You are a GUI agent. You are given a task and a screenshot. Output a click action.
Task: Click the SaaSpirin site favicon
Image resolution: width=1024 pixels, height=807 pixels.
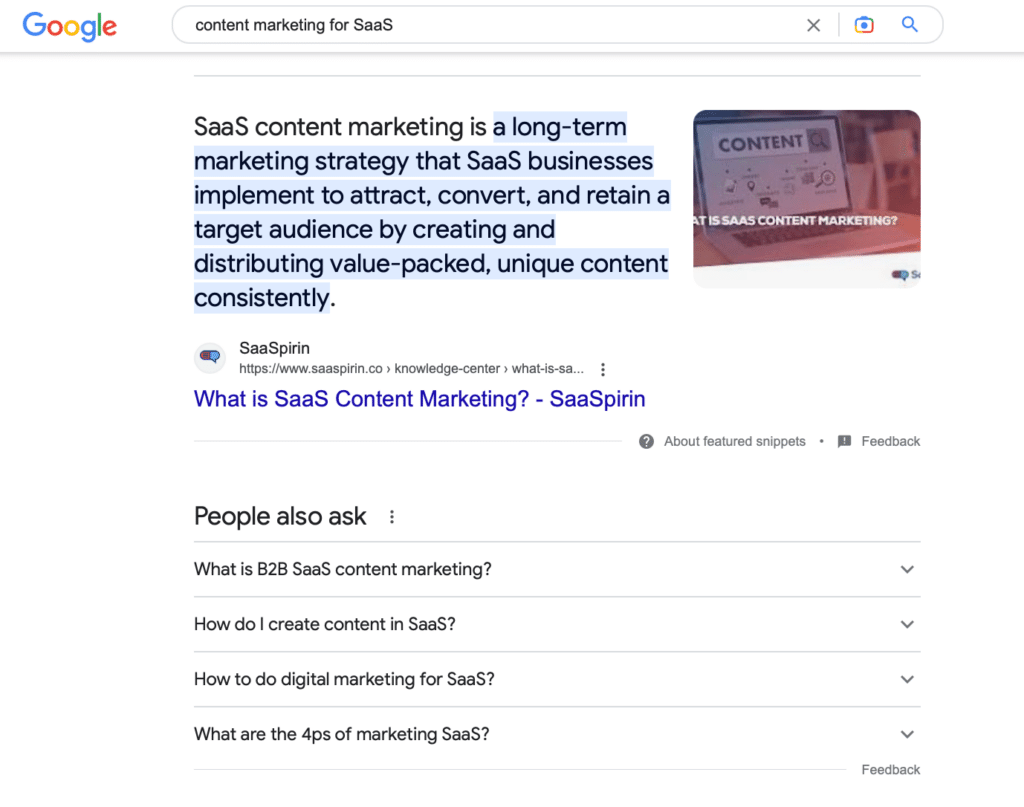(210, 357)
